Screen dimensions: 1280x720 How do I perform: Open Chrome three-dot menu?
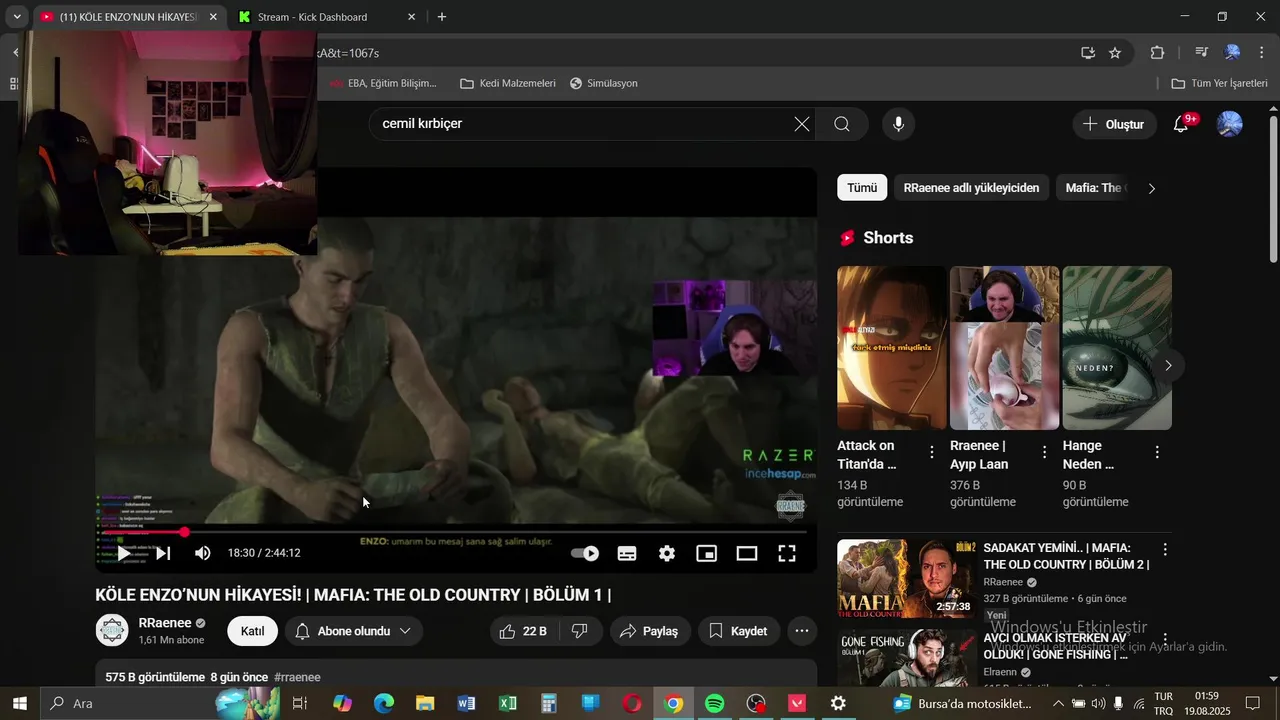(x=1261, y=53)
